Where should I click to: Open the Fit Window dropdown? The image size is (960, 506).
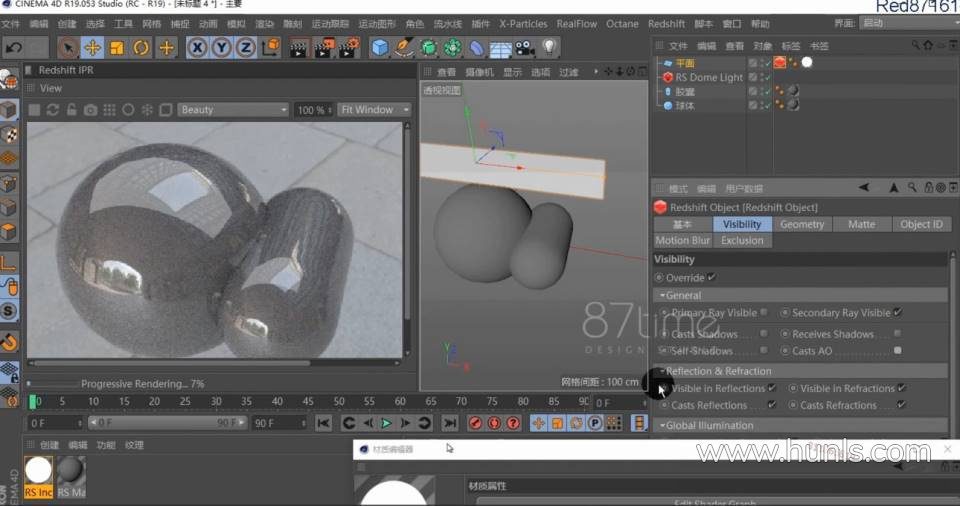374,110
